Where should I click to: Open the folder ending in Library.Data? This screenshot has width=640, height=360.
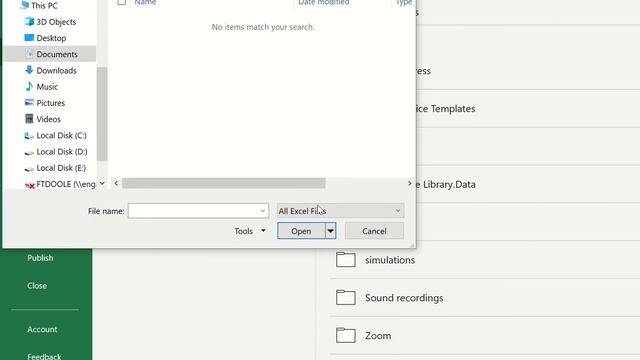pyautogui.click(x=446, y=184)
